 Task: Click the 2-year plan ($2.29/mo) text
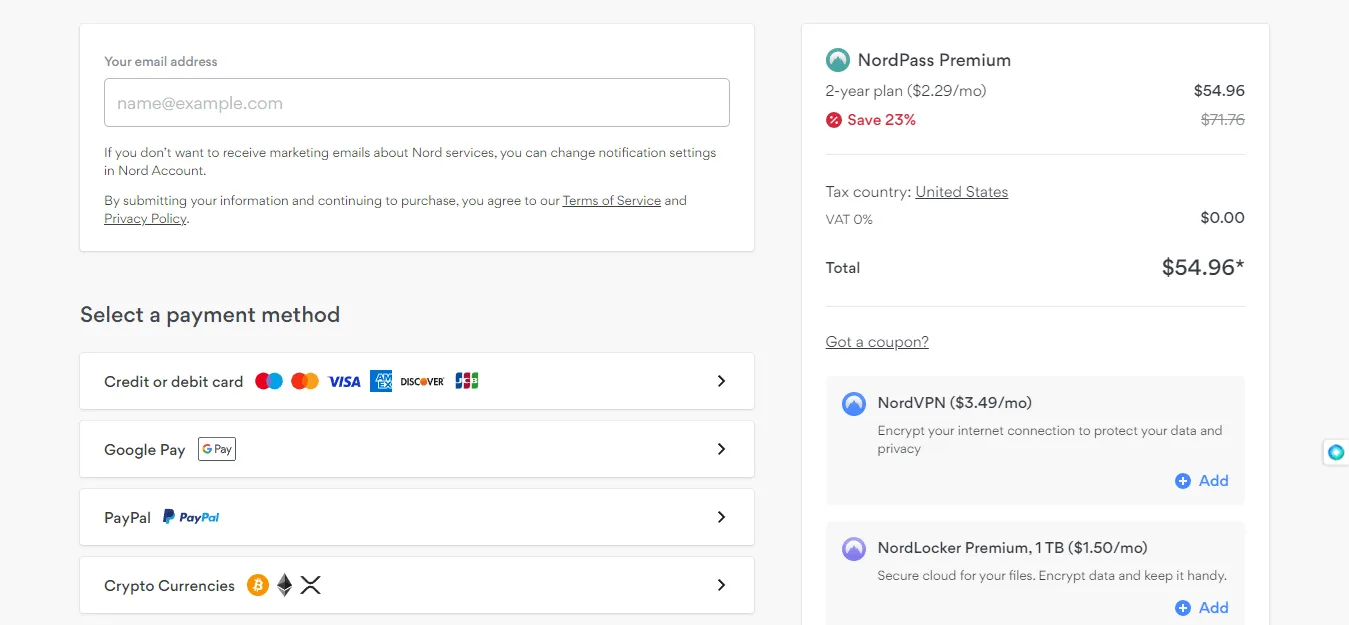tap(906, 91)
